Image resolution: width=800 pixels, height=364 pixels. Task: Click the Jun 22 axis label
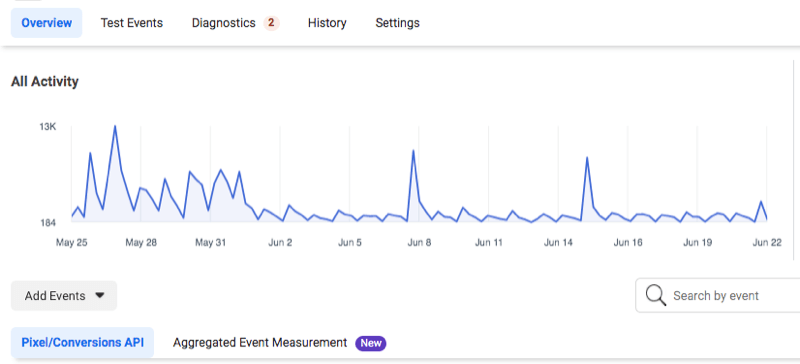pyautogui.click(x=767, y=242)
